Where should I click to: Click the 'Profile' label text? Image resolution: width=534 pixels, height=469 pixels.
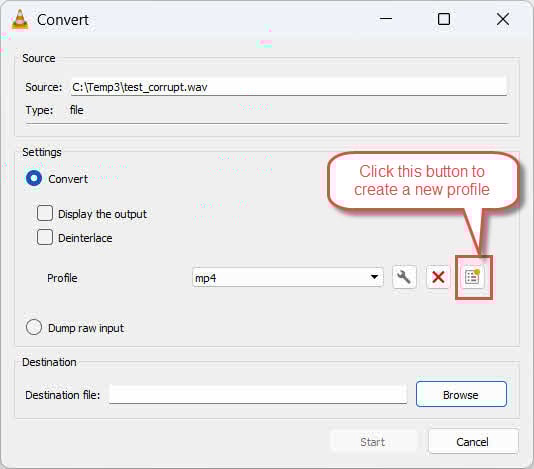62,278
